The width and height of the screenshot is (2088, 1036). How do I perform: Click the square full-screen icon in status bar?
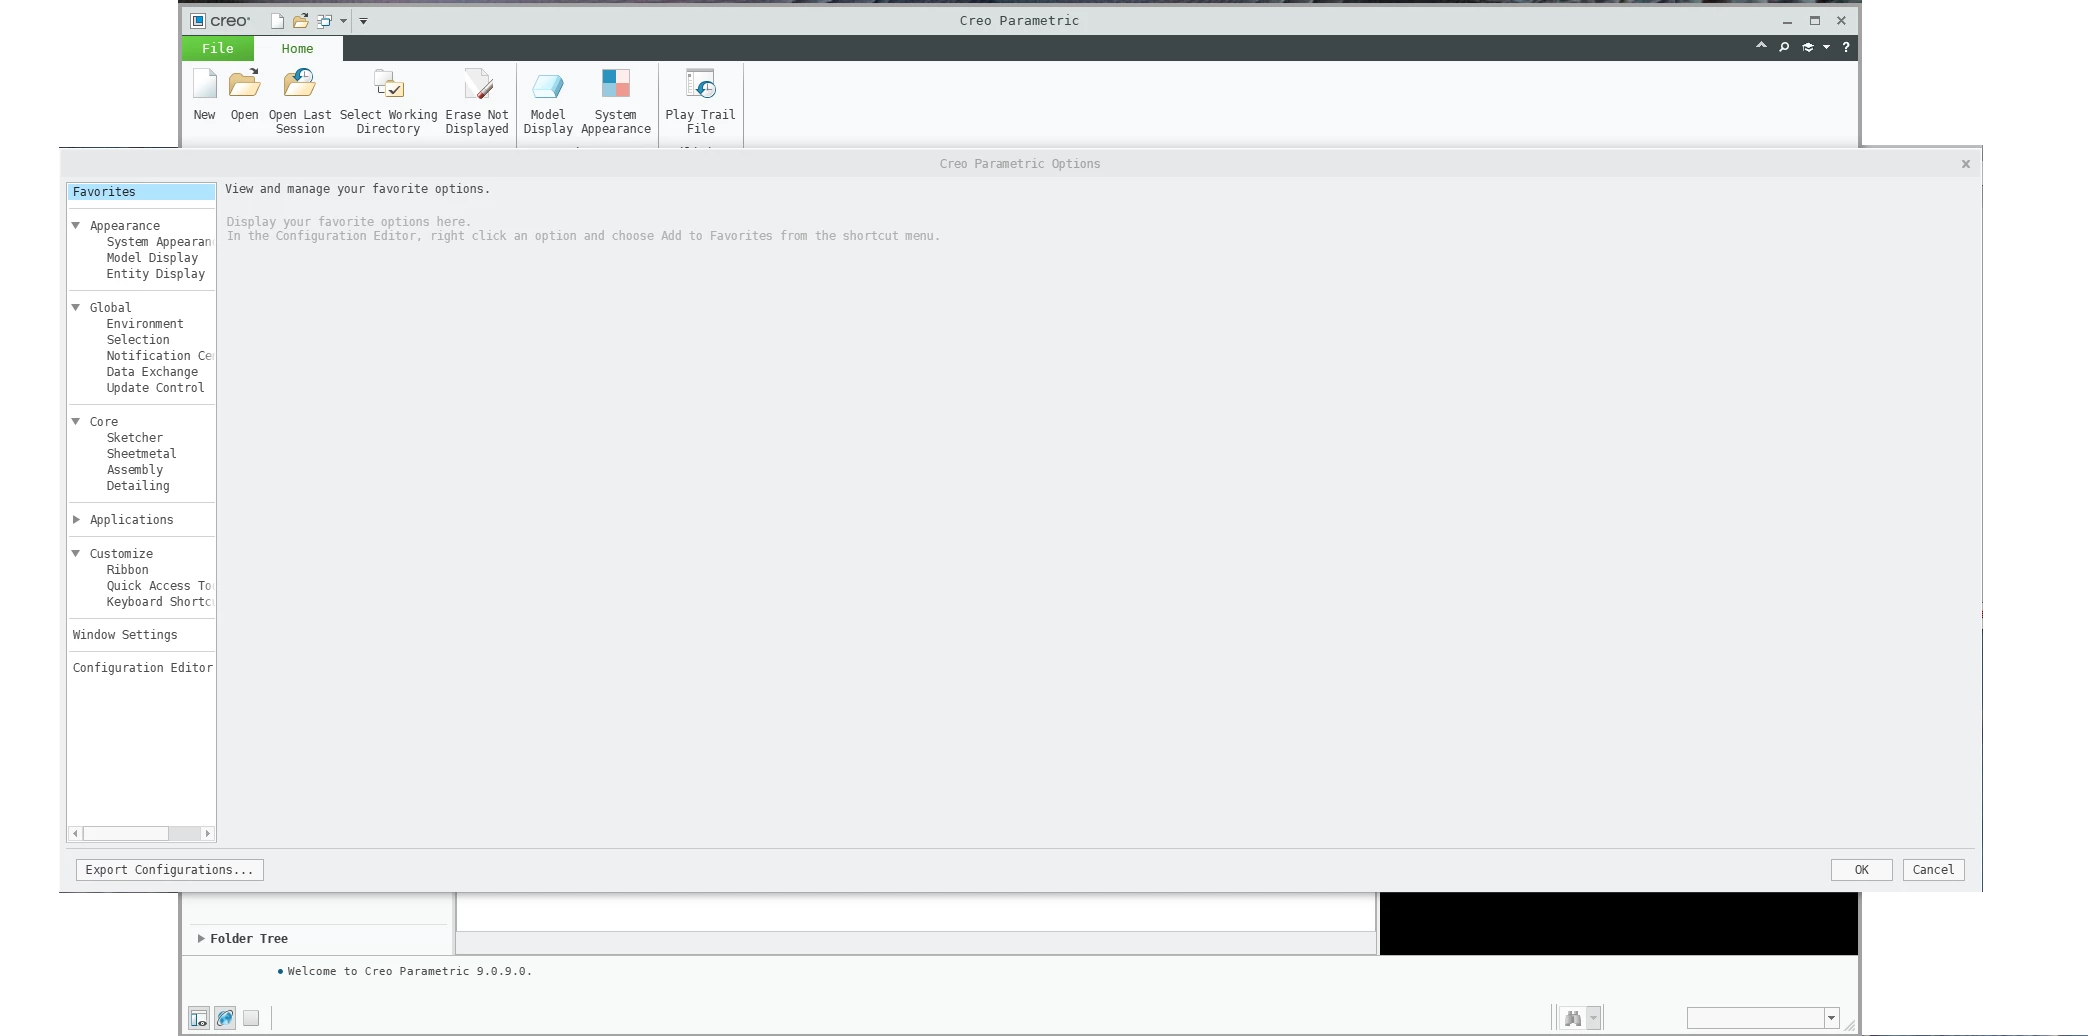(x=251, y=1018)
